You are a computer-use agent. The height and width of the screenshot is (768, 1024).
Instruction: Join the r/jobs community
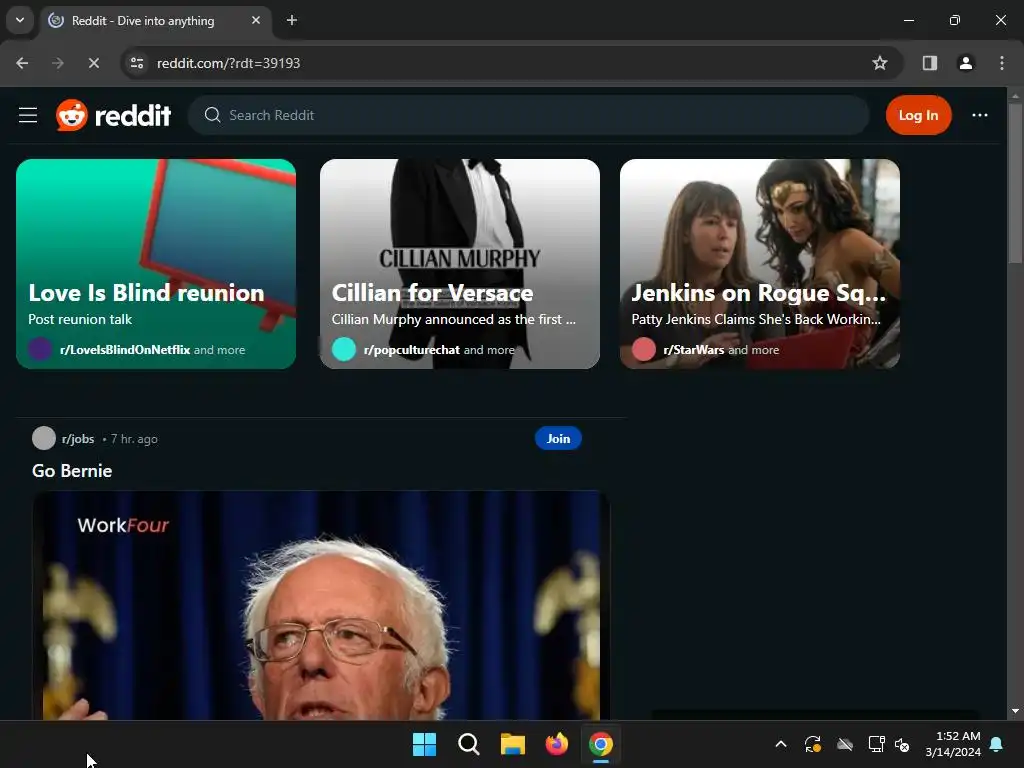[558, 438]
